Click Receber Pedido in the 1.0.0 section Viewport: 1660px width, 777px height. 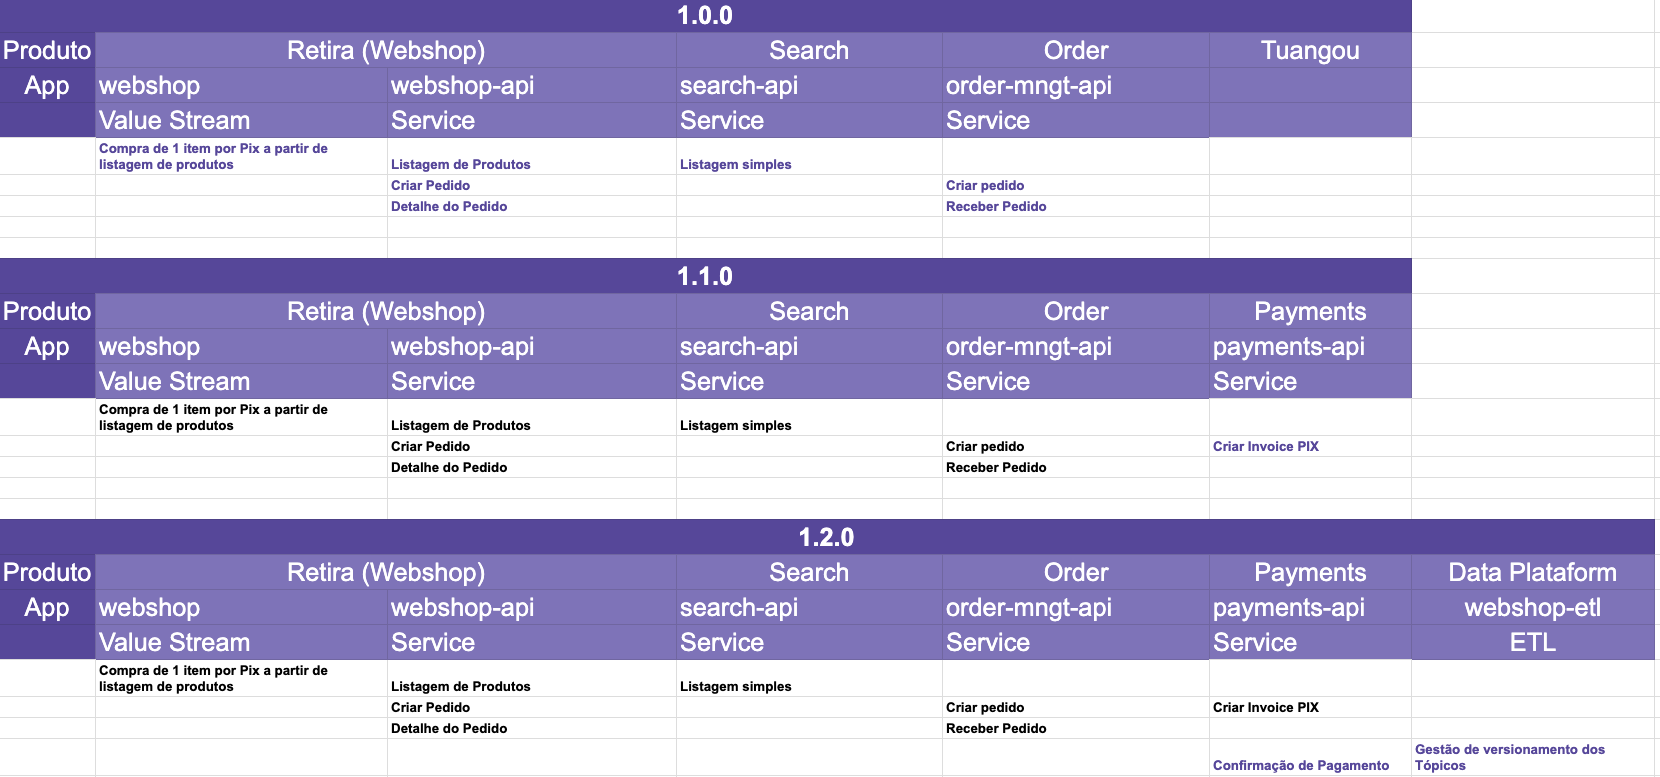tap(1075, 206)
